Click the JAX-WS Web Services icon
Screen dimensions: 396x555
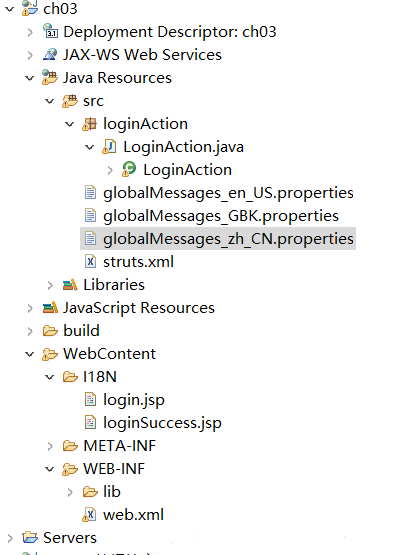coord(50,55)
